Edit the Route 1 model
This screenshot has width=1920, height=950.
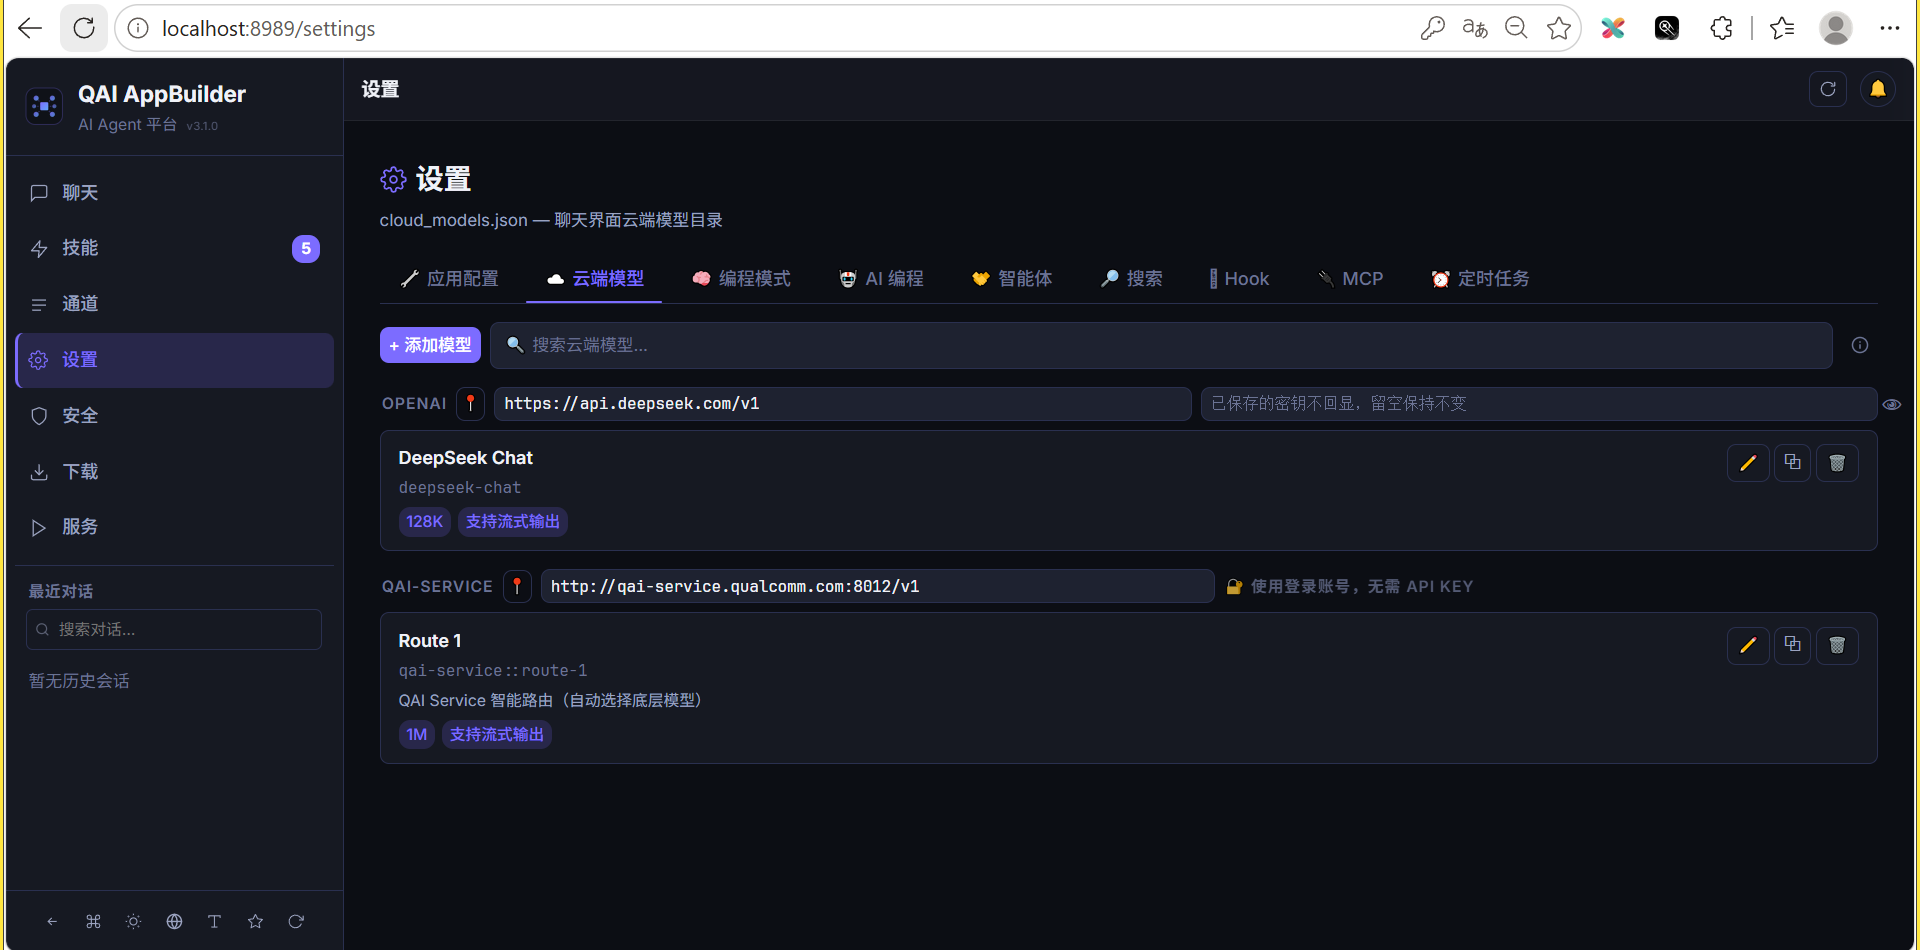click(1748, 646)
